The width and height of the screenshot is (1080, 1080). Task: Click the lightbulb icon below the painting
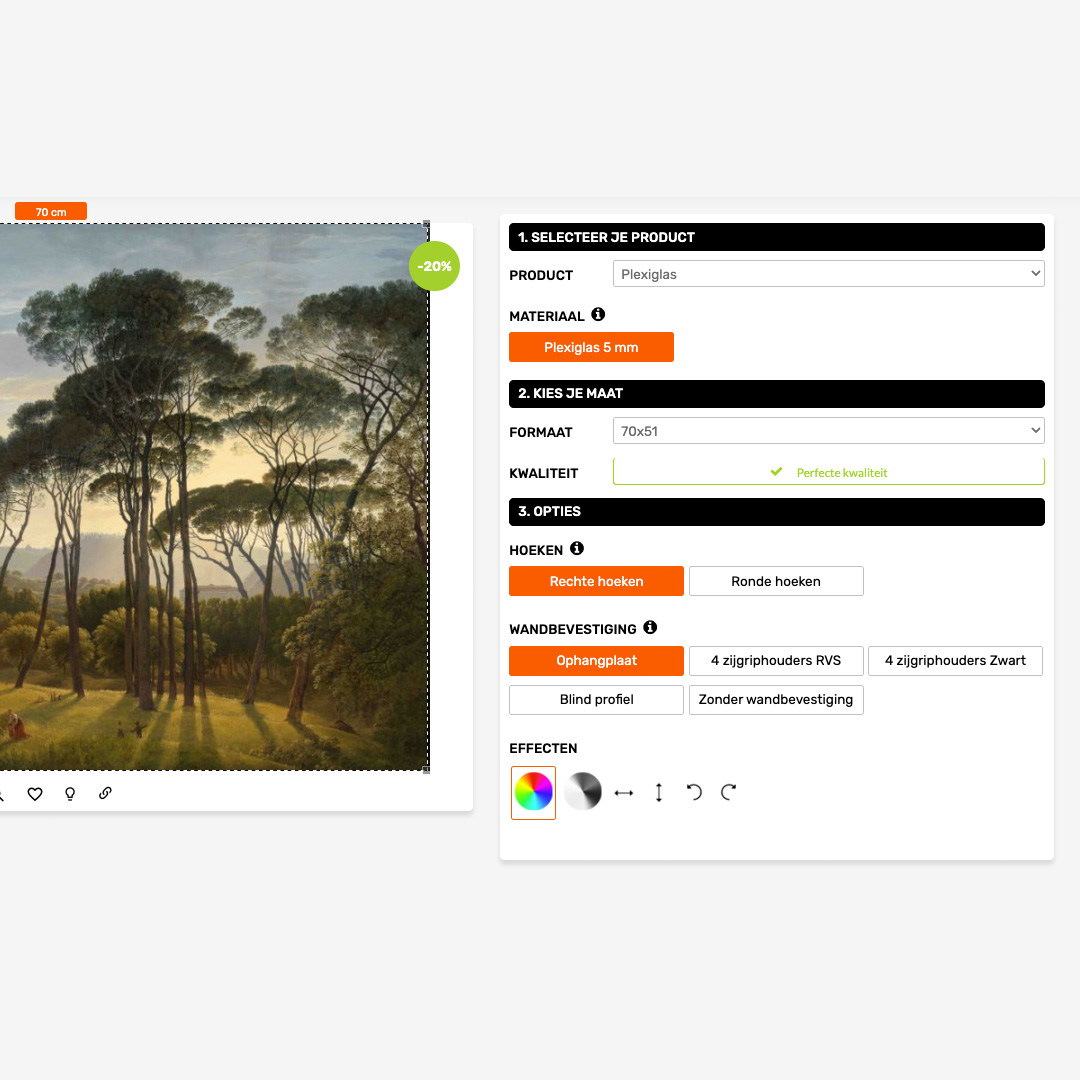tap(70, 794)
